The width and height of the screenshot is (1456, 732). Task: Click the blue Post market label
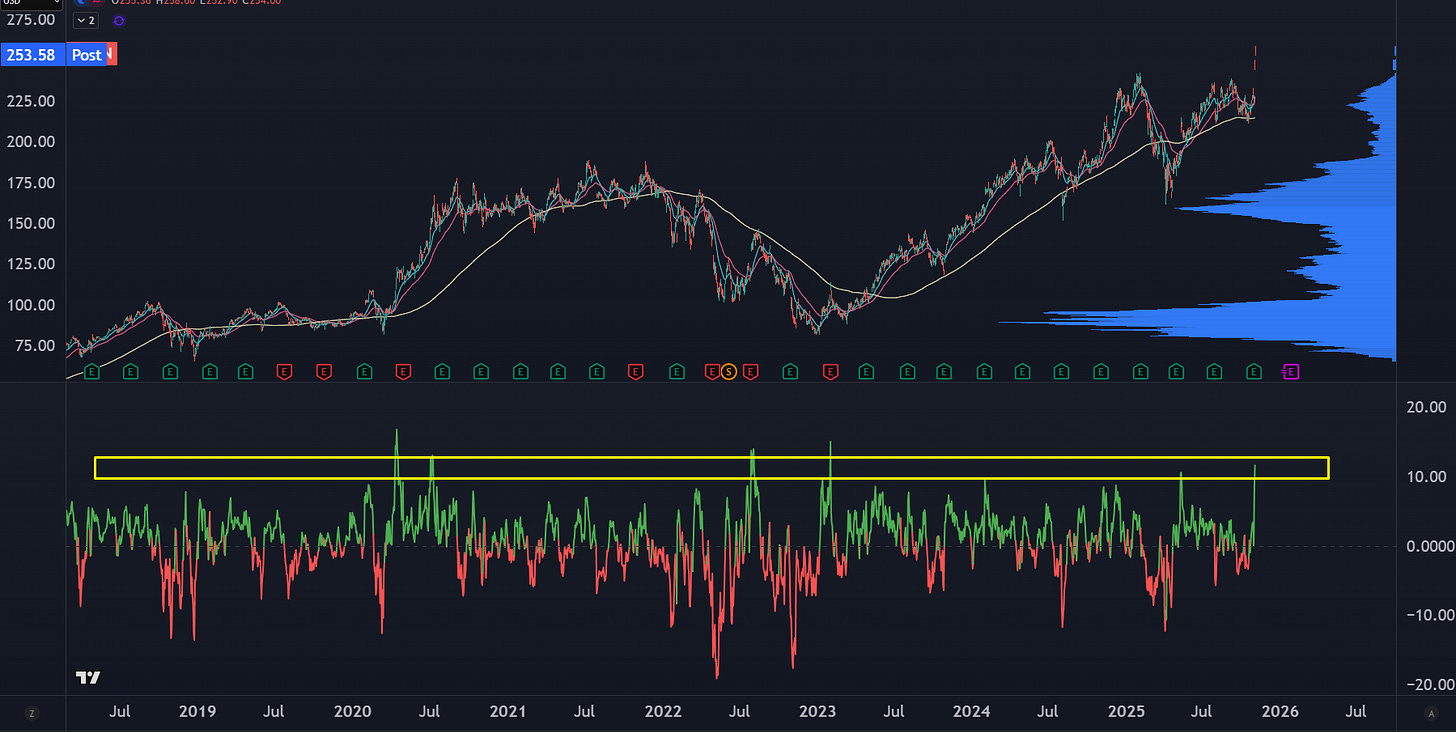coord(86,55)
